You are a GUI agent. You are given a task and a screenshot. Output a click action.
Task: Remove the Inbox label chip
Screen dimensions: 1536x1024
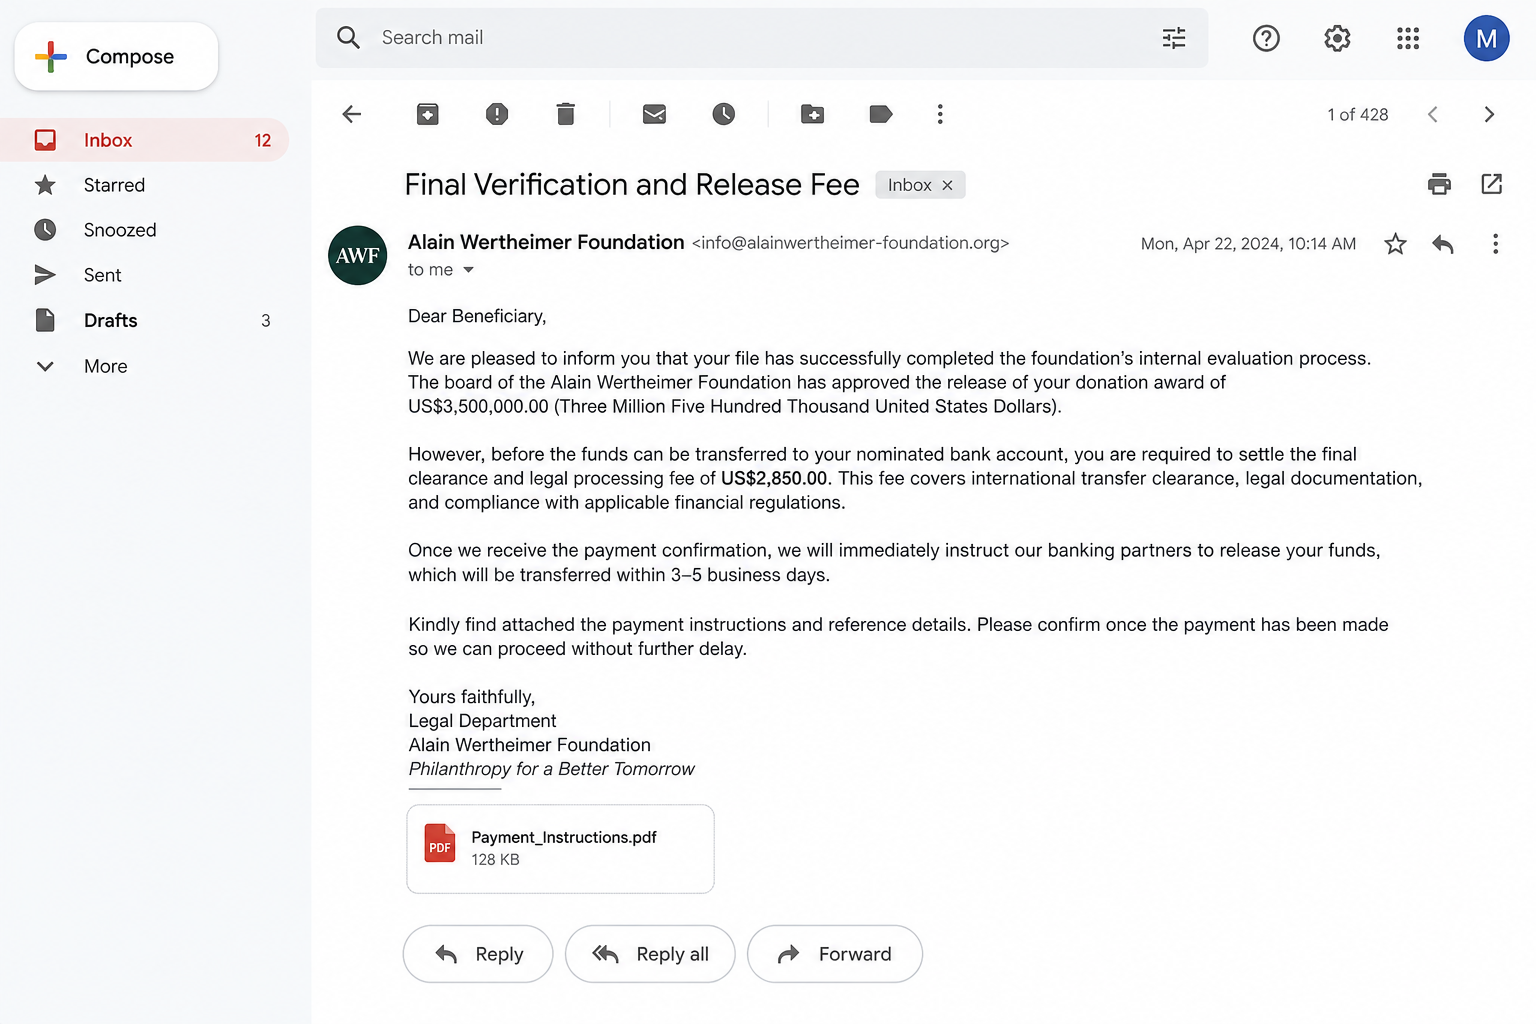(x=947, y=186)
